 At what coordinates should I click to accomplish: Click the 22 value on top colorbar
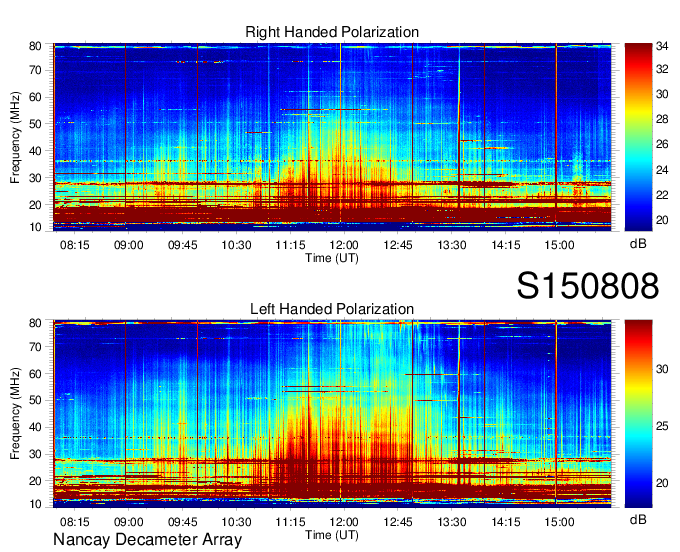[x=662, y=195]
